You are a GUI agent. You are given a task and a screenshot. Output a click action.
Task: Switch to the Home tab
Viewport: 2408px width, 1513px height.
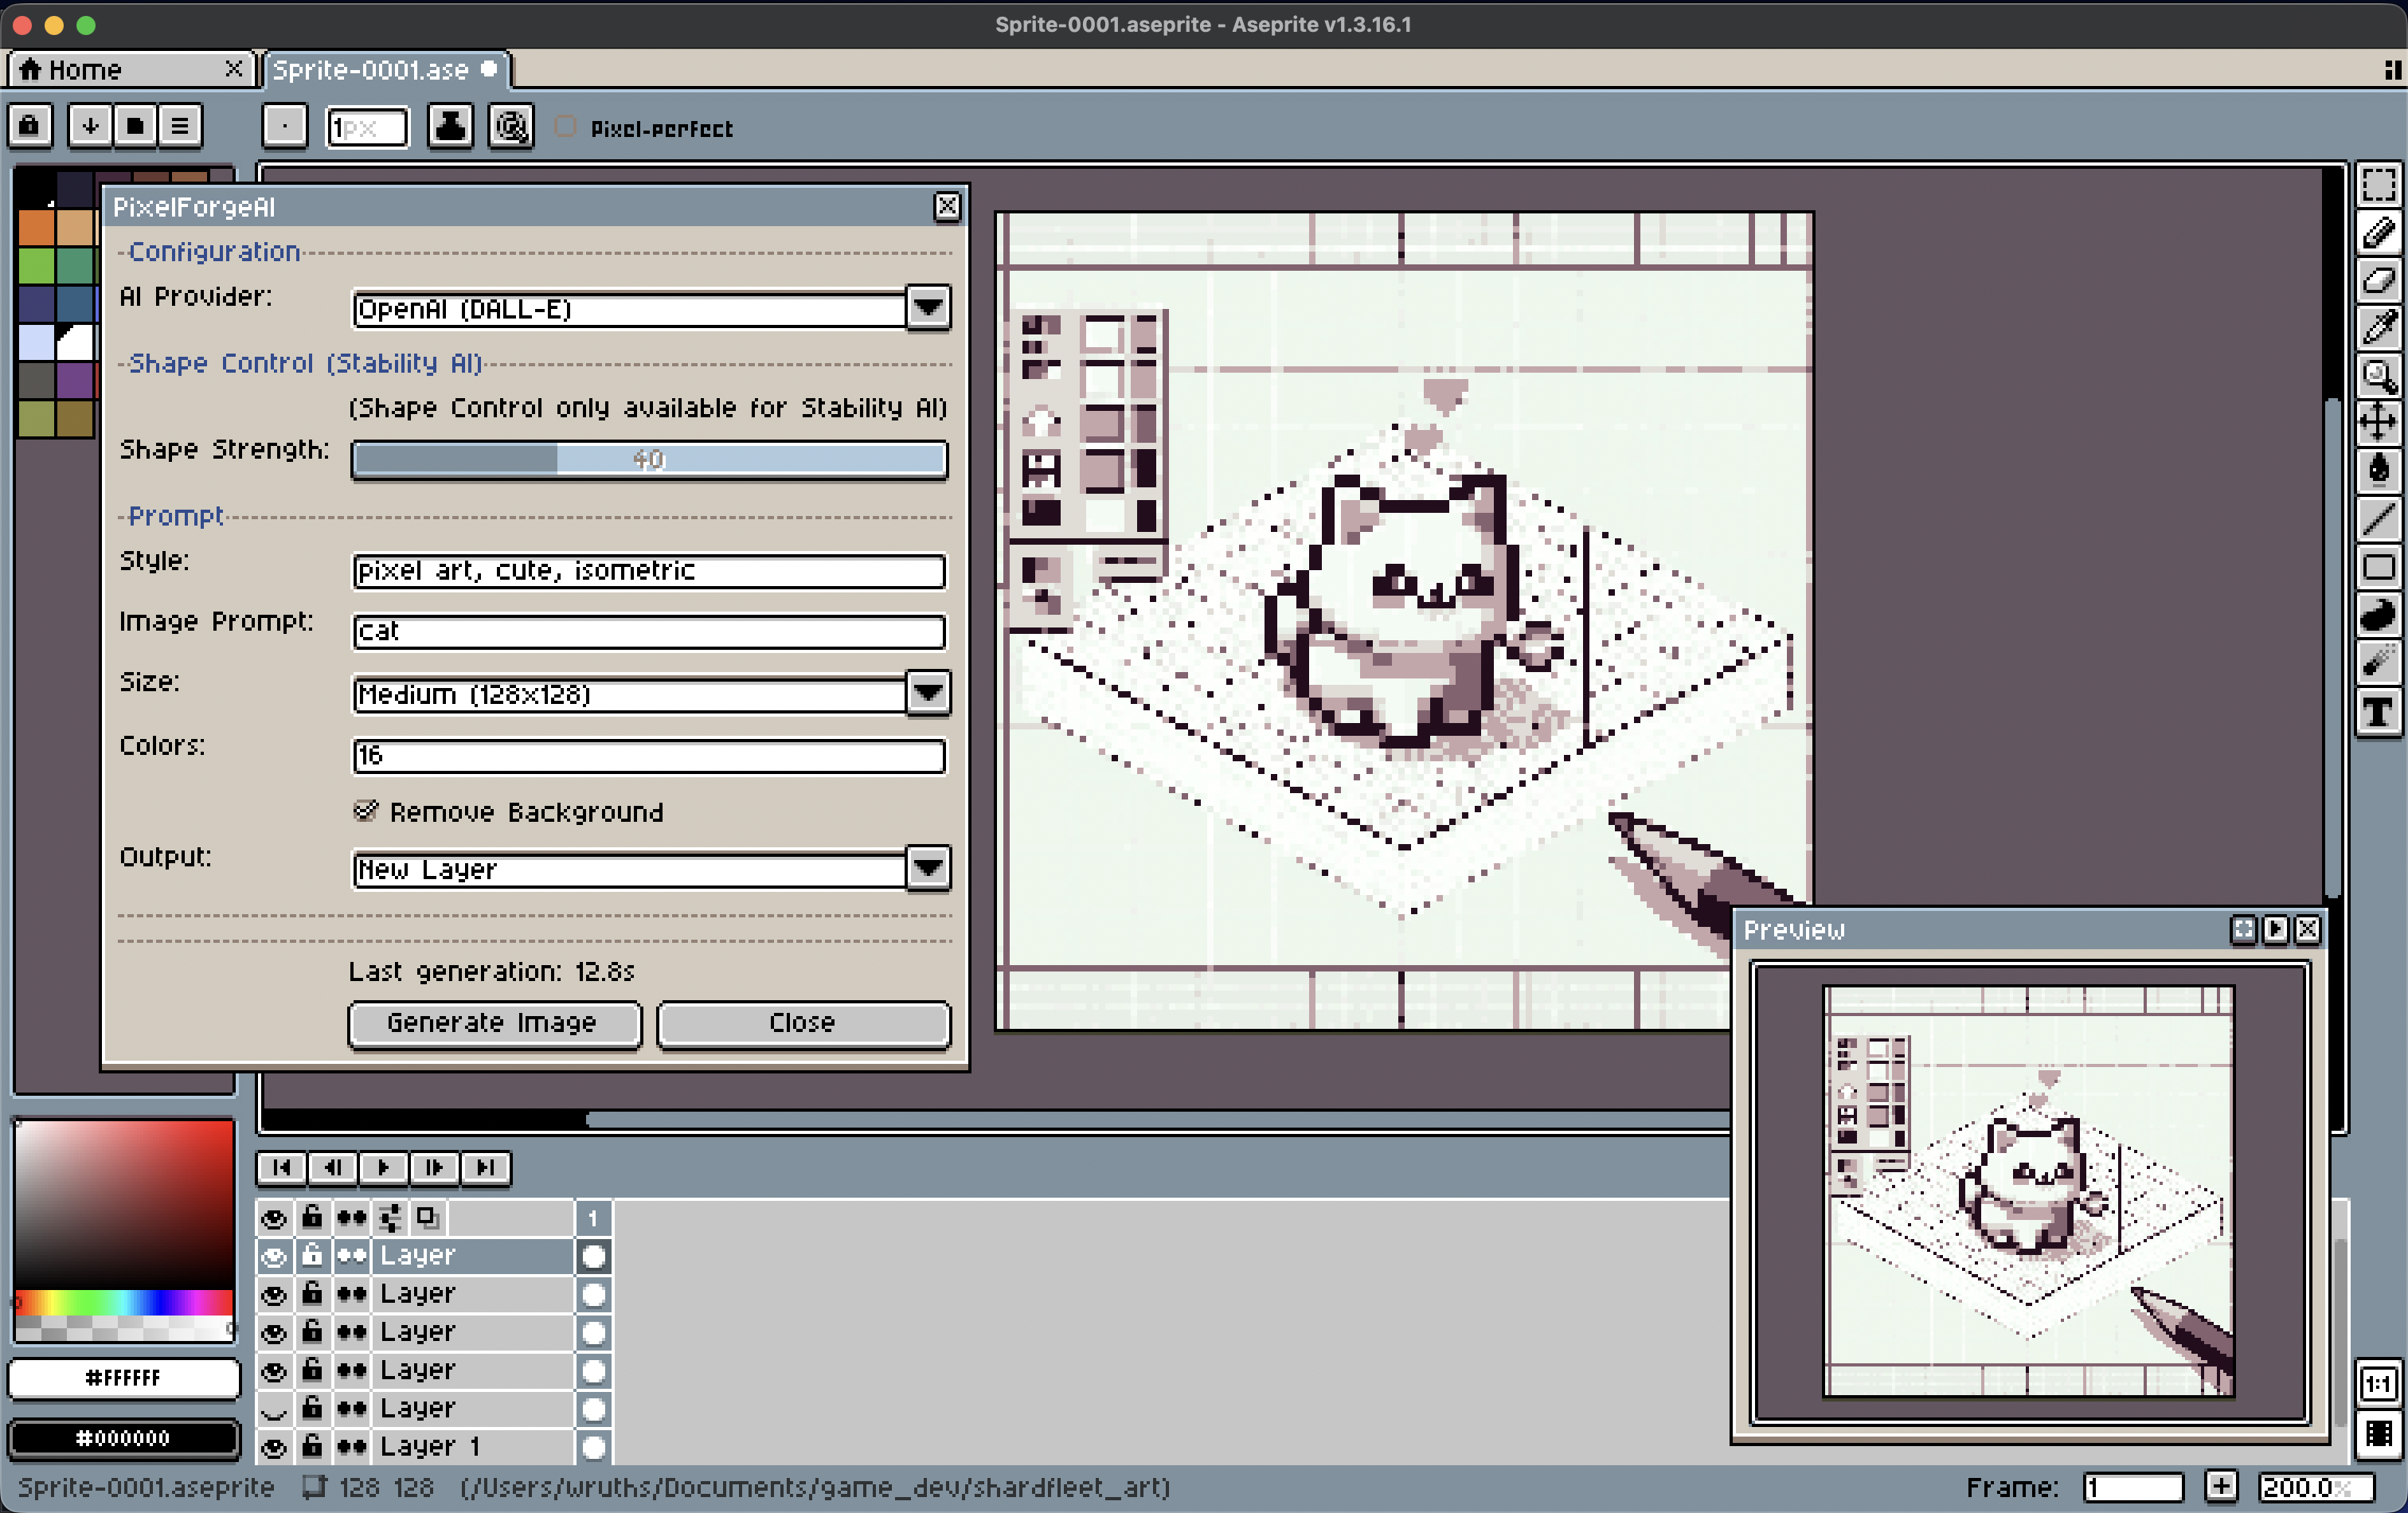click(86, 70)
